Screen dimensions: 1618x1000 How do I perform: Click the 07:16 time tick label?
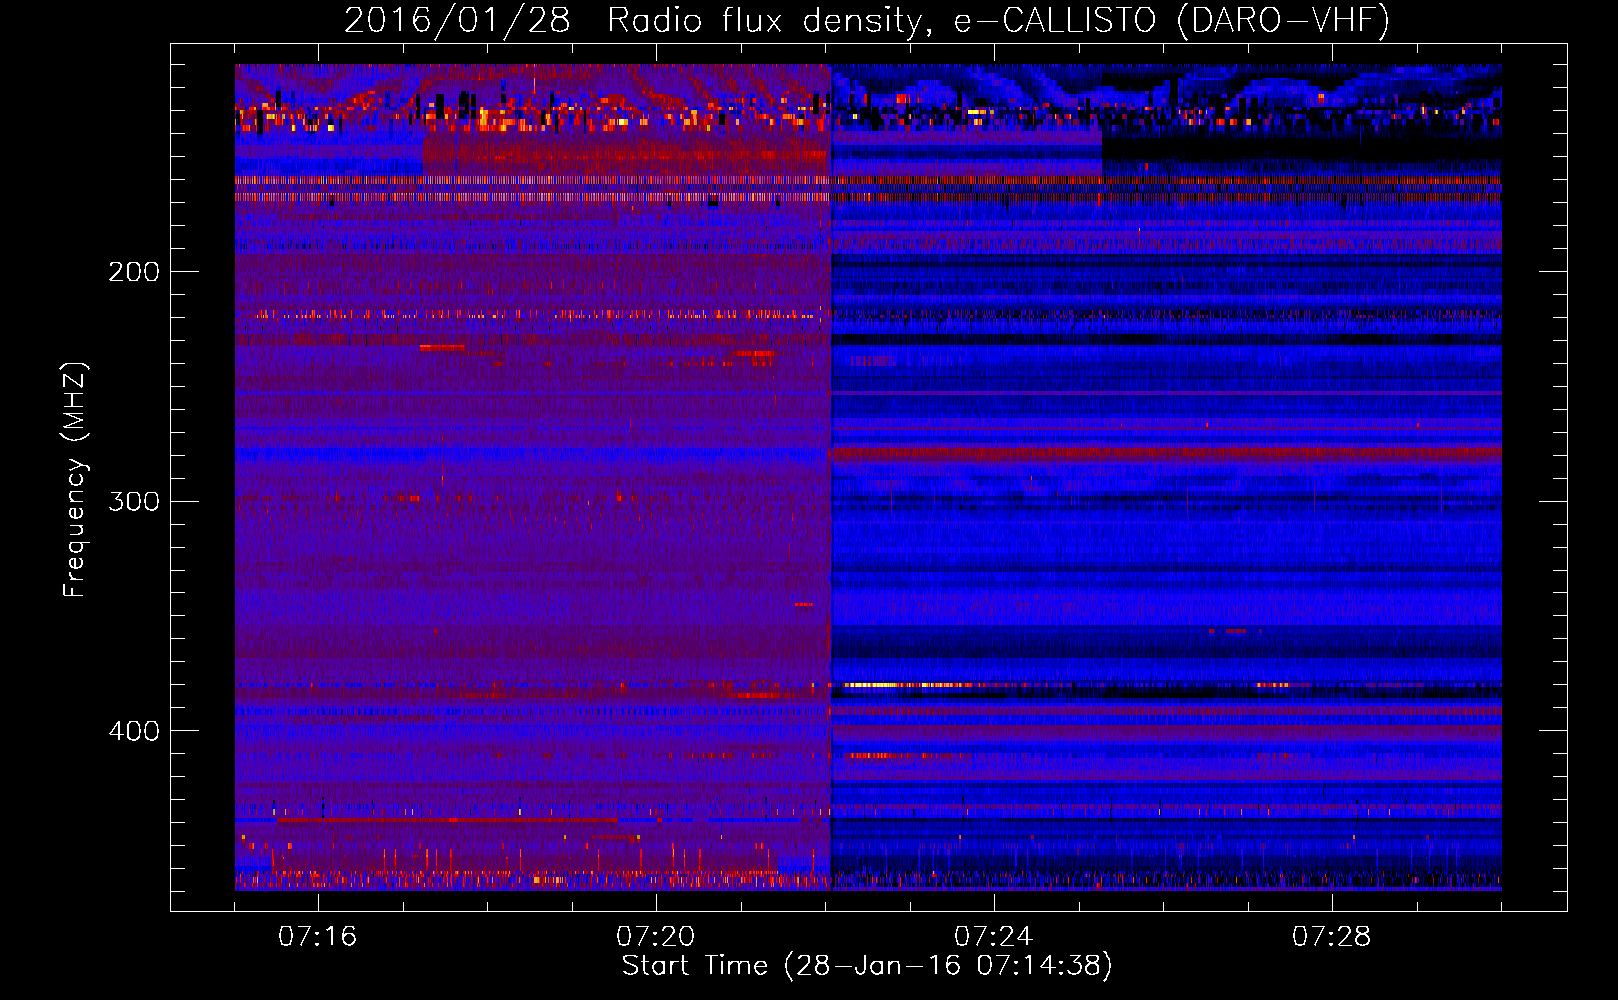pyautogui.click(x=317, y=937)
